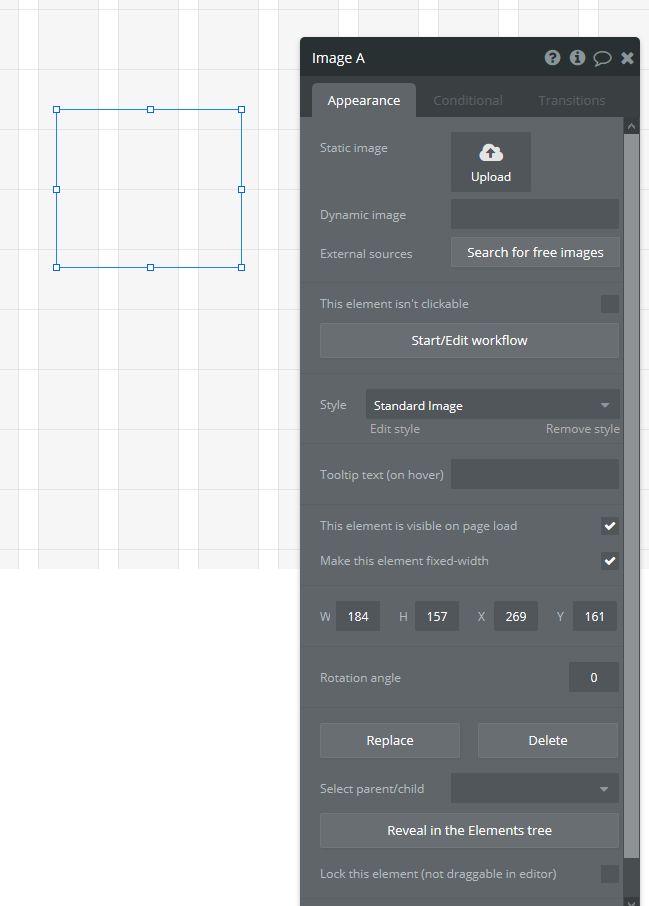
Task: Click the bottom-right resize handle of image
Action: [242, 268]
